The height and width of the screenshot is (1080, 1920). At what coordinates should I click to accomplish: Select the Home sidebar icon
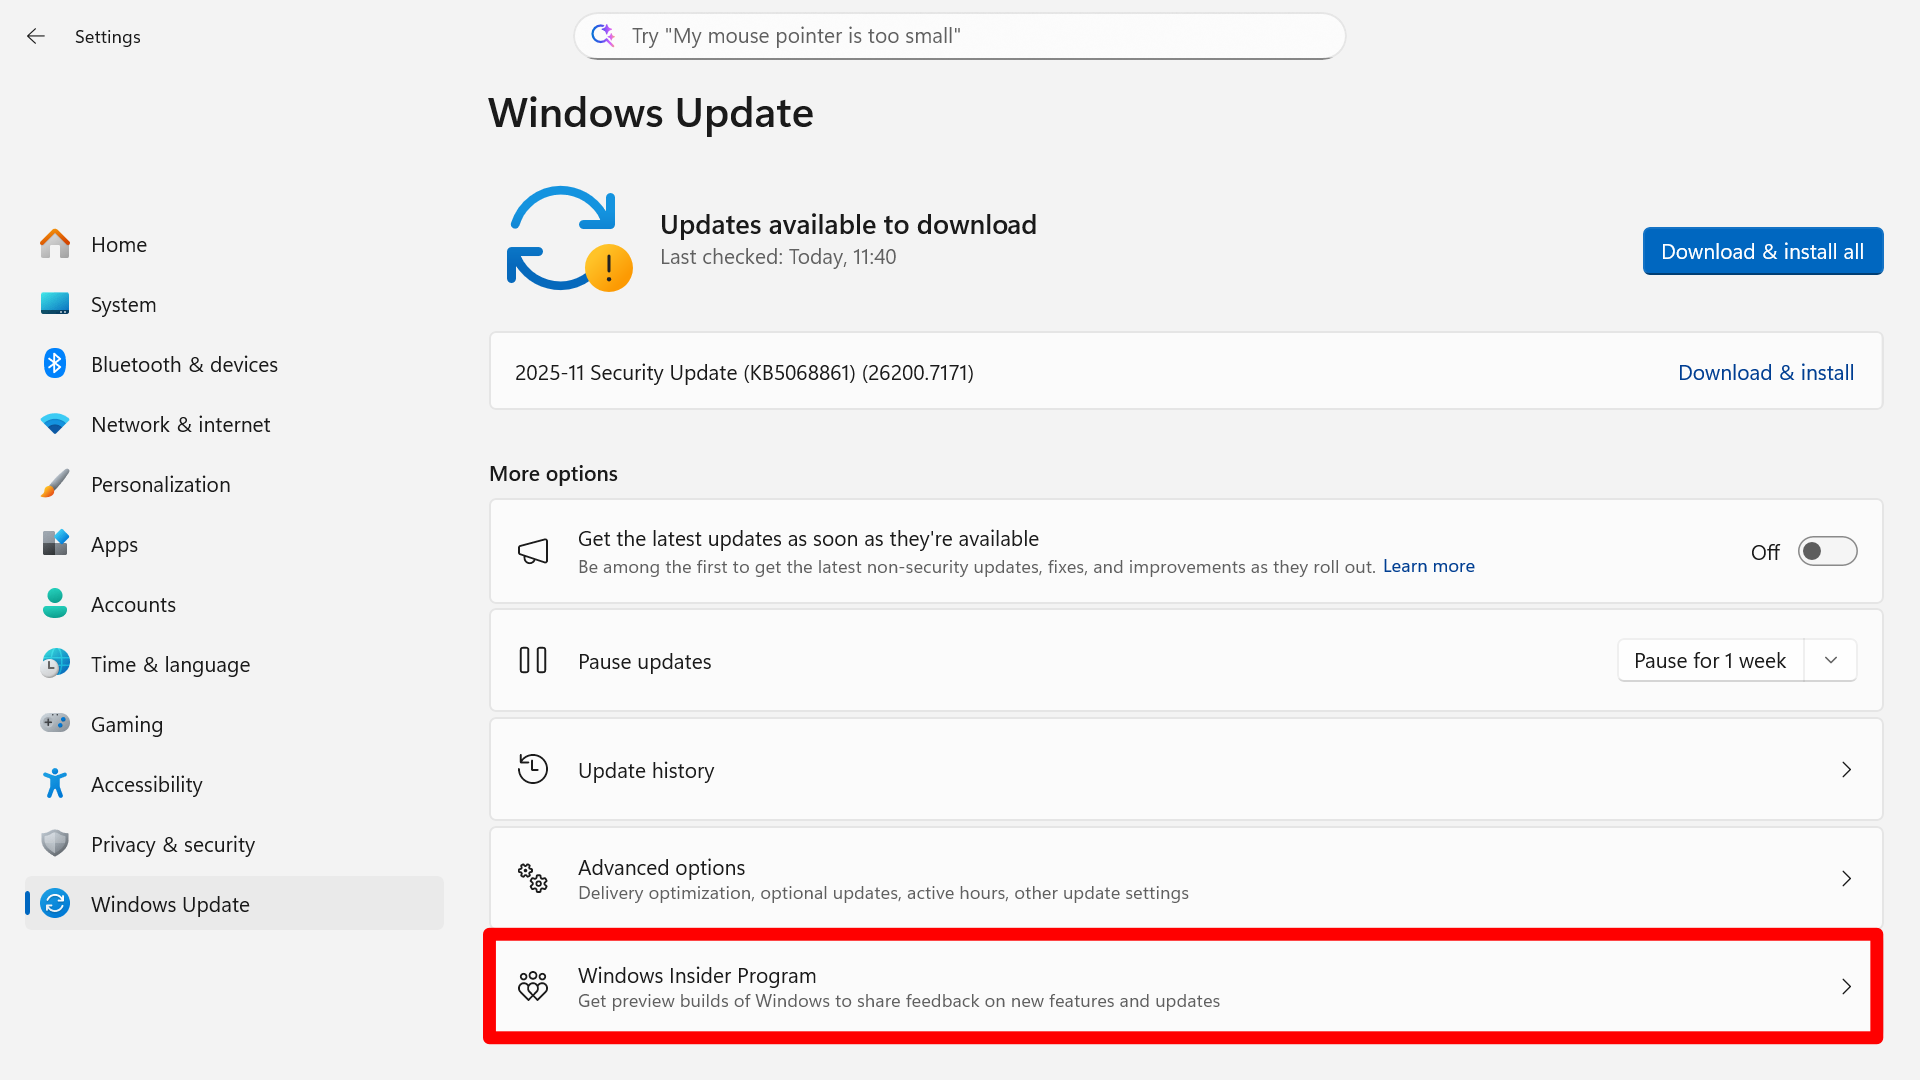54,243
